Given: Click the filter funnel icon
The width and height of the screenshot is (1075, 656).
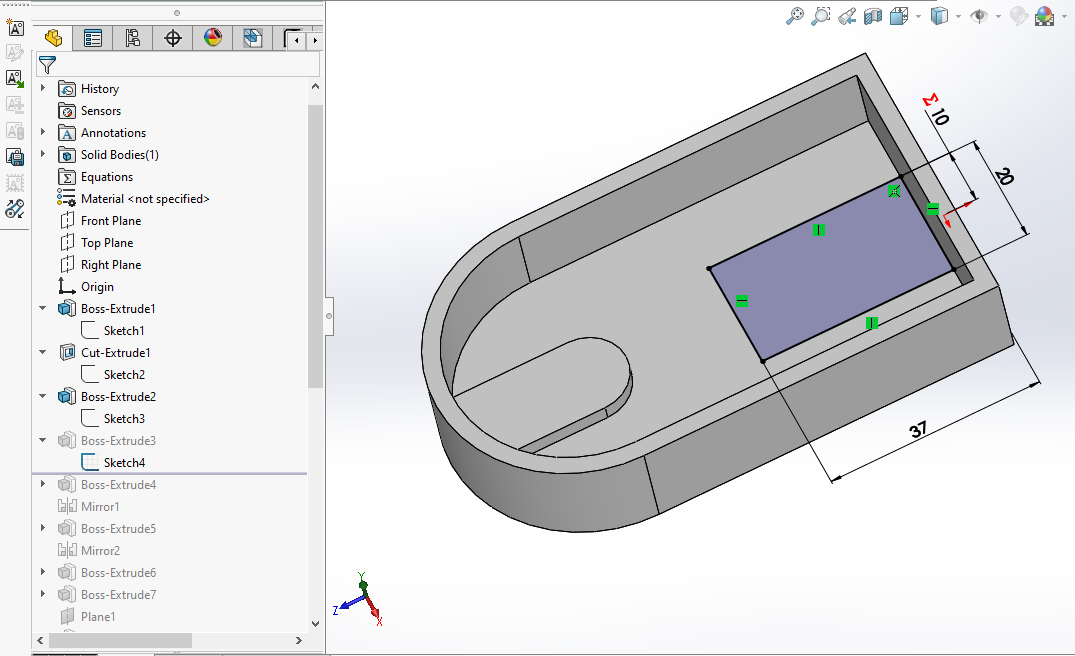Looking at the screenshot, I should [x=47, y=65].
